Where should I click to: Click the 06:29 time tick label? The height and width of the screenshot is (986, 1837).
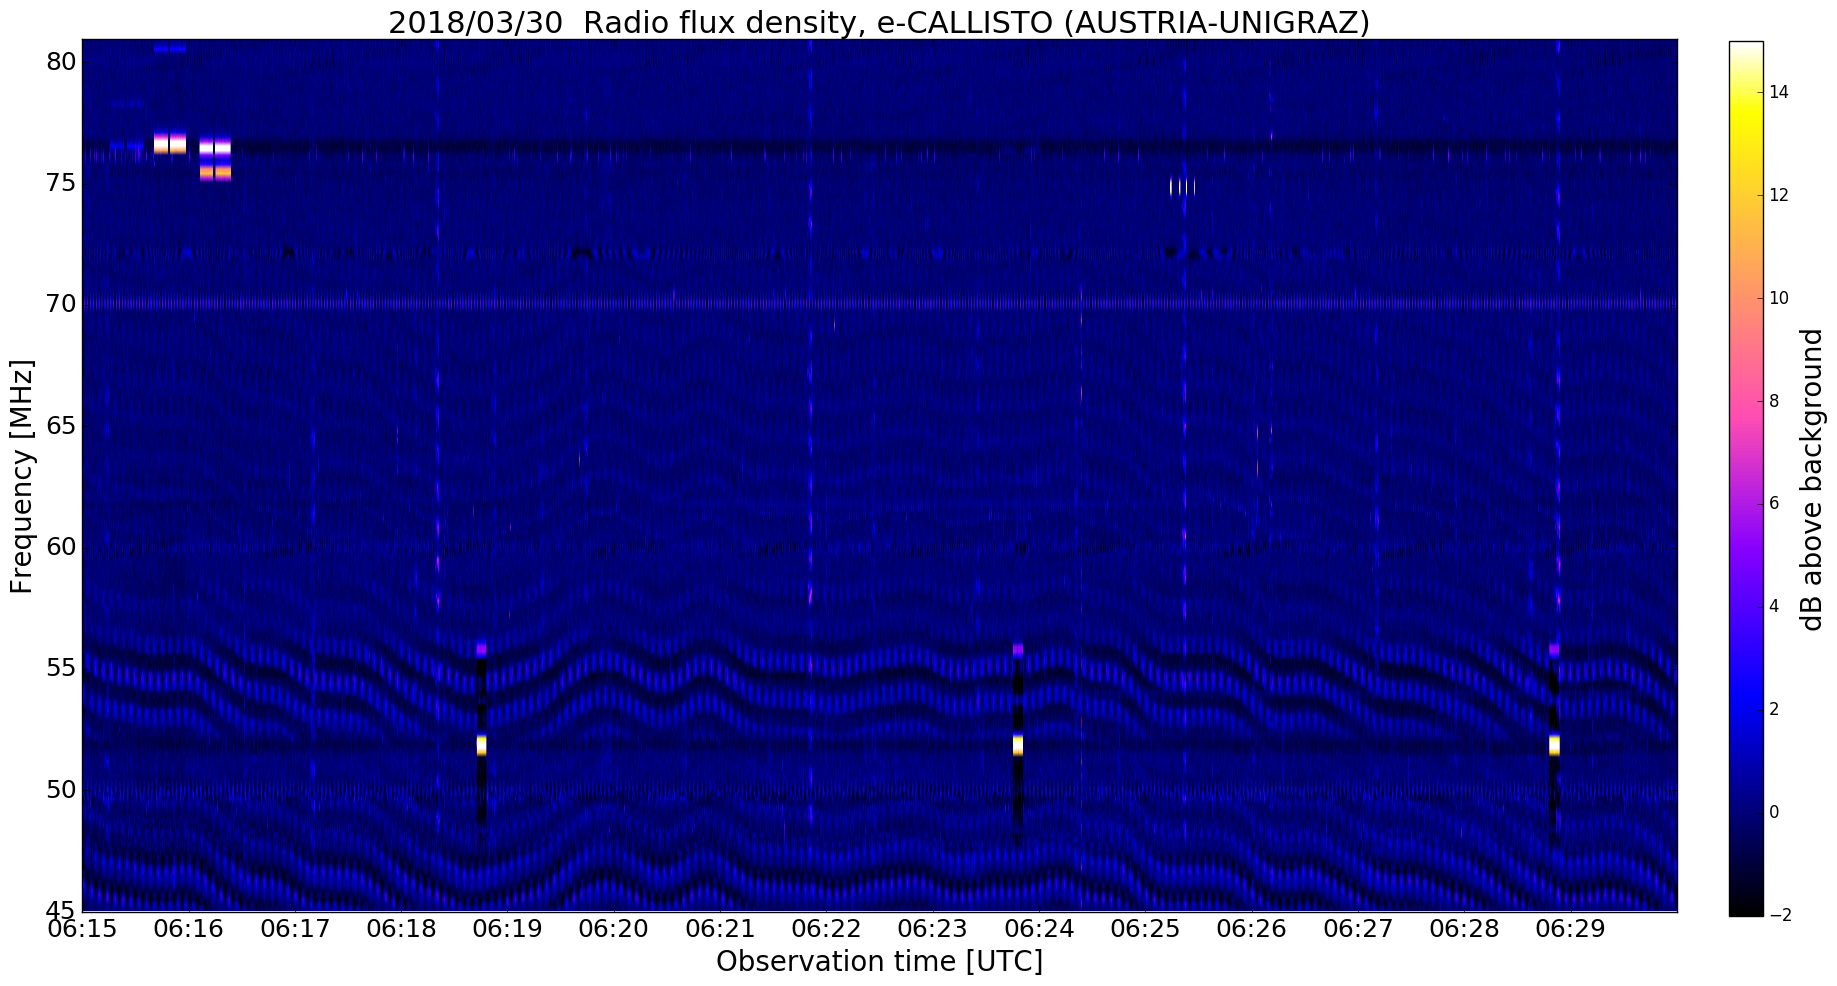pos(1571,929)
